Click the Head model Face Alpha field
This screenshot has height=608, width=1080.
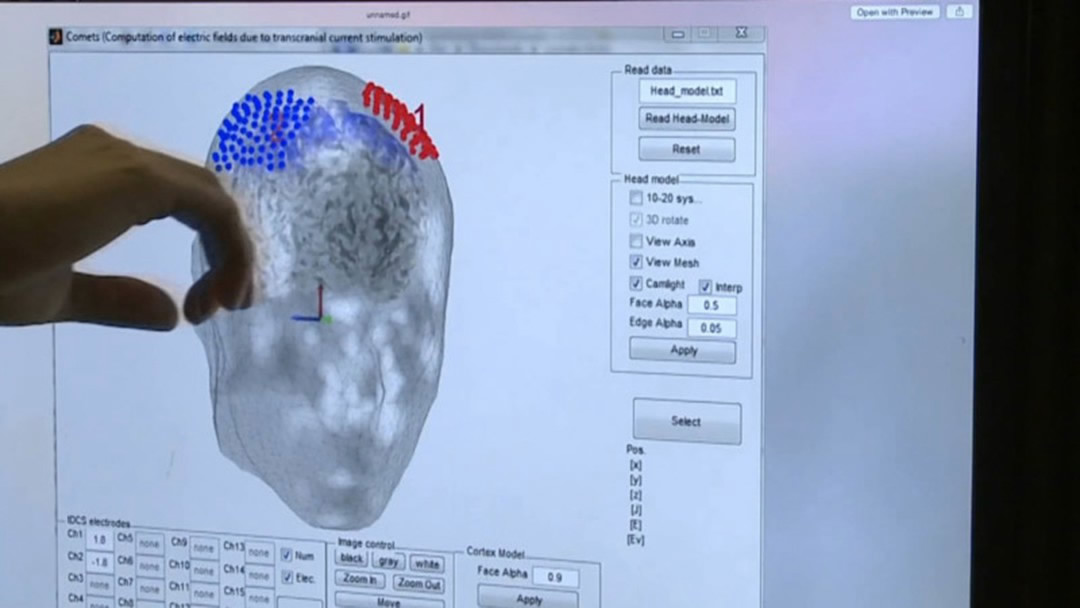[x=712, y=305]
